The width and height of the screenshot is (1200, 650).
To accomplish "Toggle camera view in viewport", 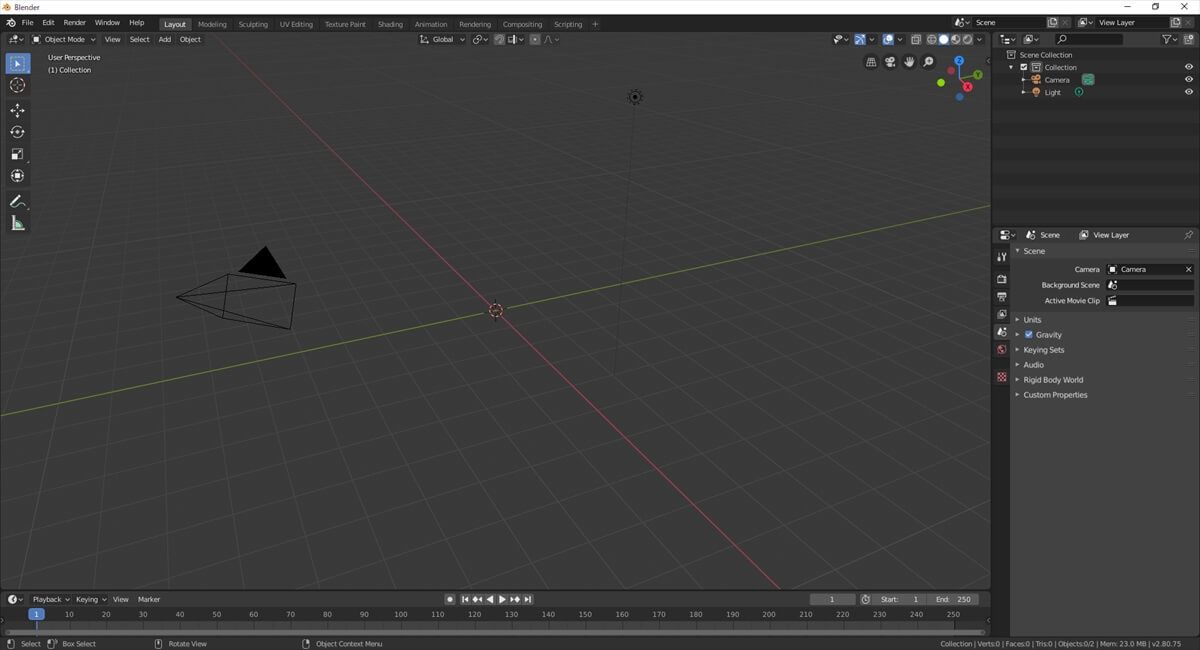I will 889,62.
